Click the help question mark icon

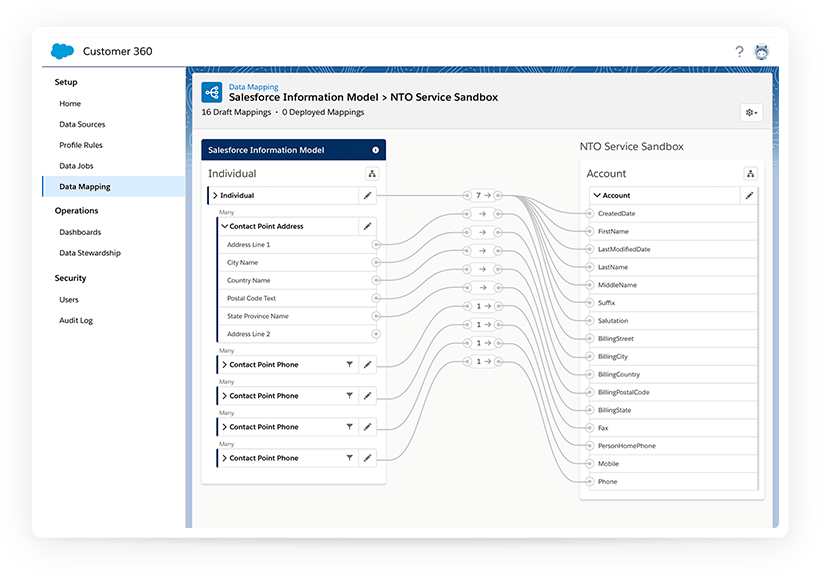[739, 52]
